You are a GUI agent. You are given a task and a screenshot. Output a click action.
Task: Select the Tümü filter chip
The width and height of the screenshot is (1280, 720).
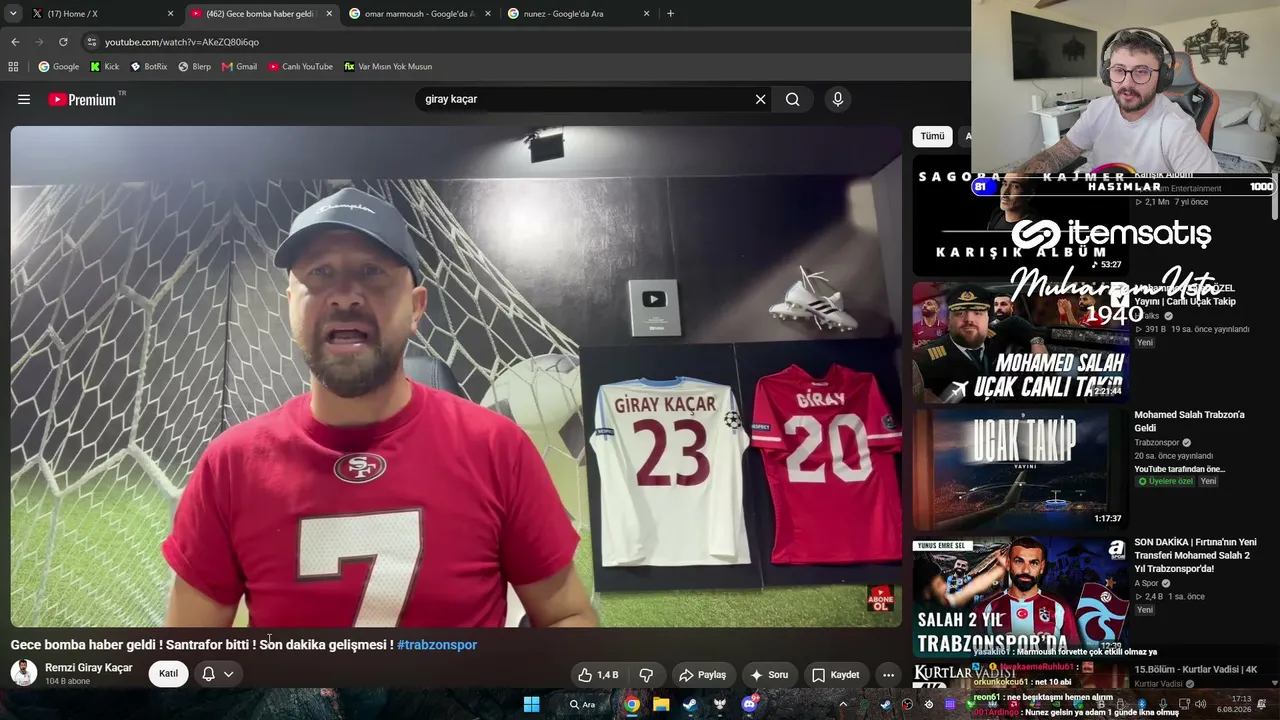(932, 136)
